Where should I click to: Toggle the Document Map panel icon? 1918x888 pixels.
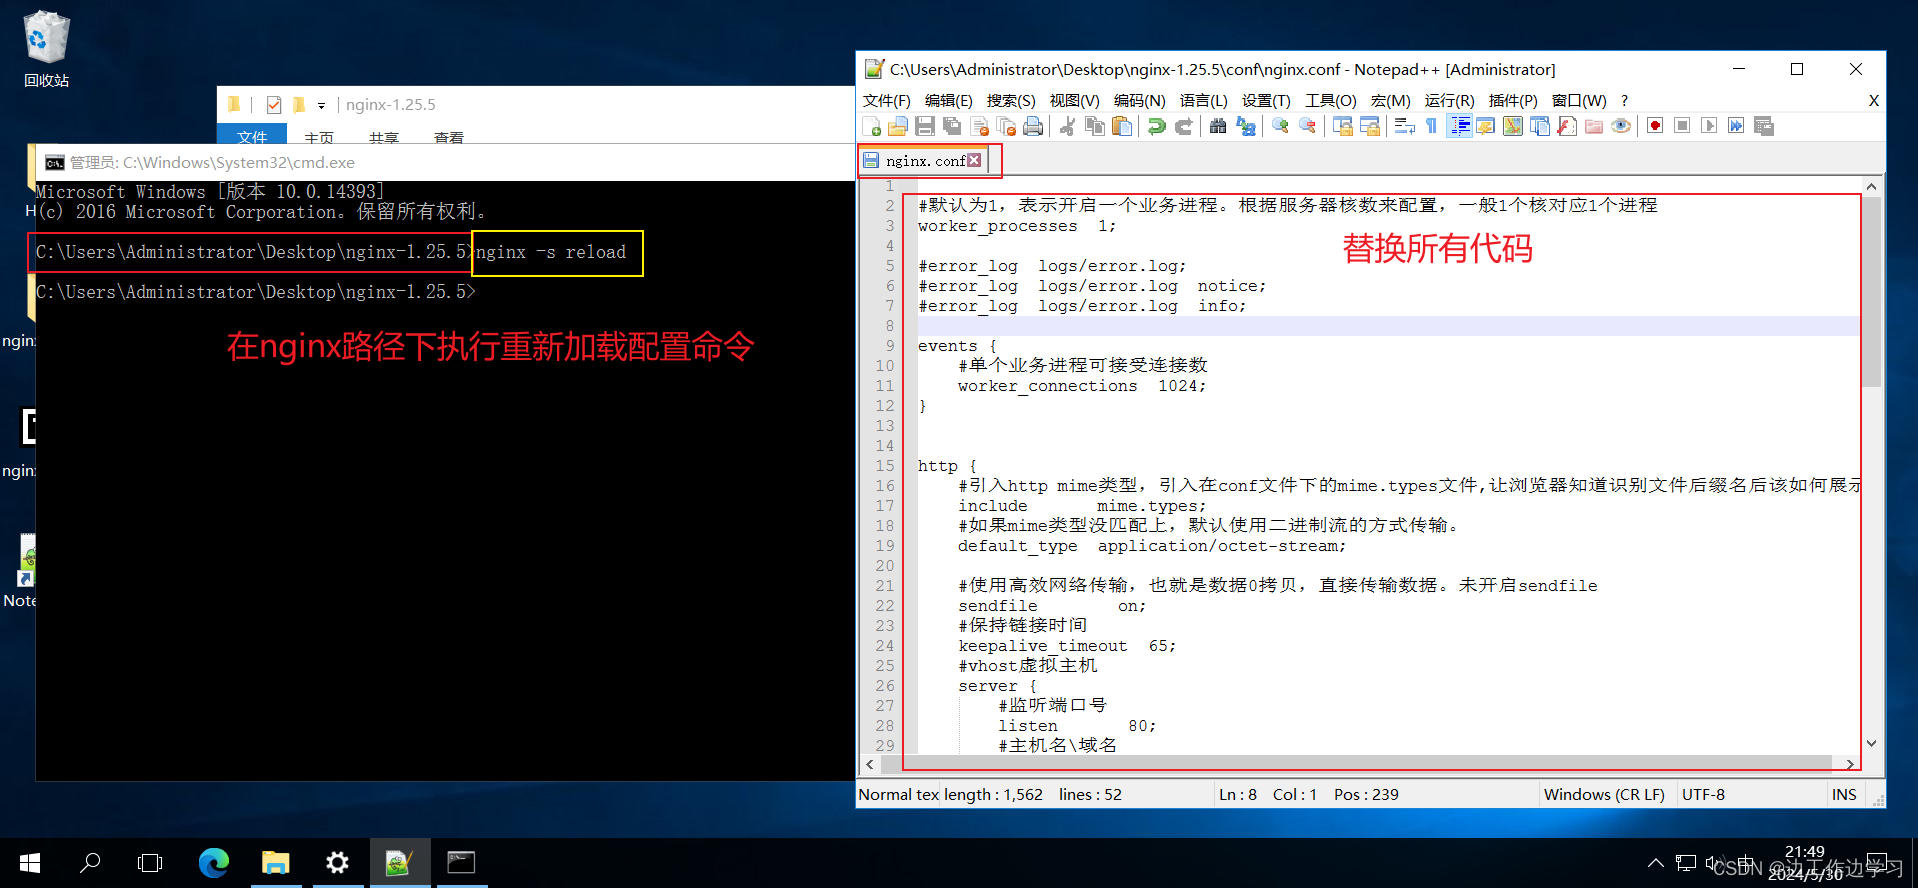pos(1513,126)
